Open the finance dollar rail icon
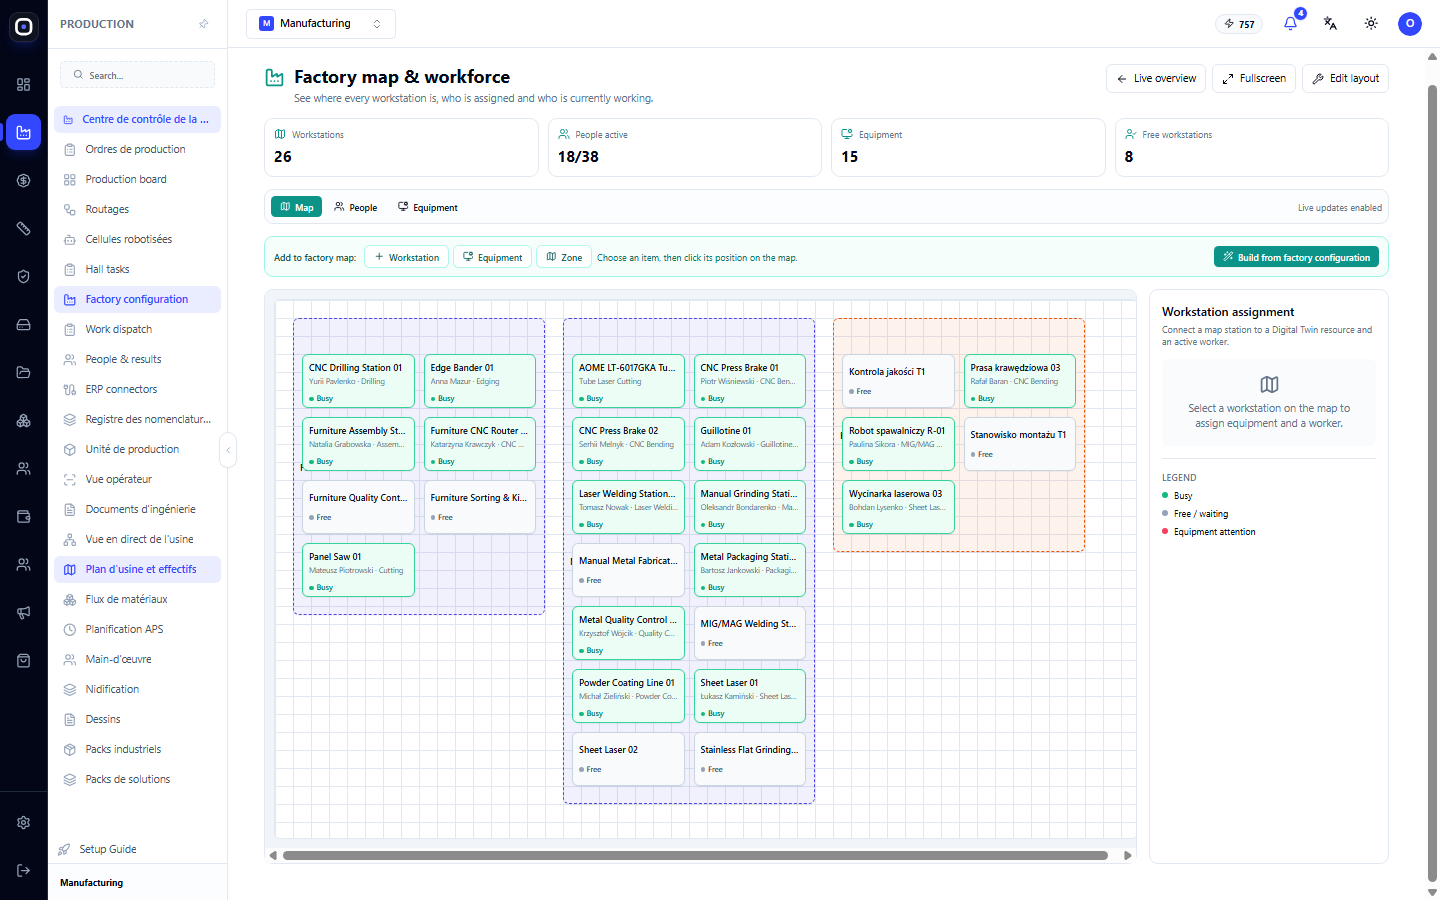 [x=24, y=181]
